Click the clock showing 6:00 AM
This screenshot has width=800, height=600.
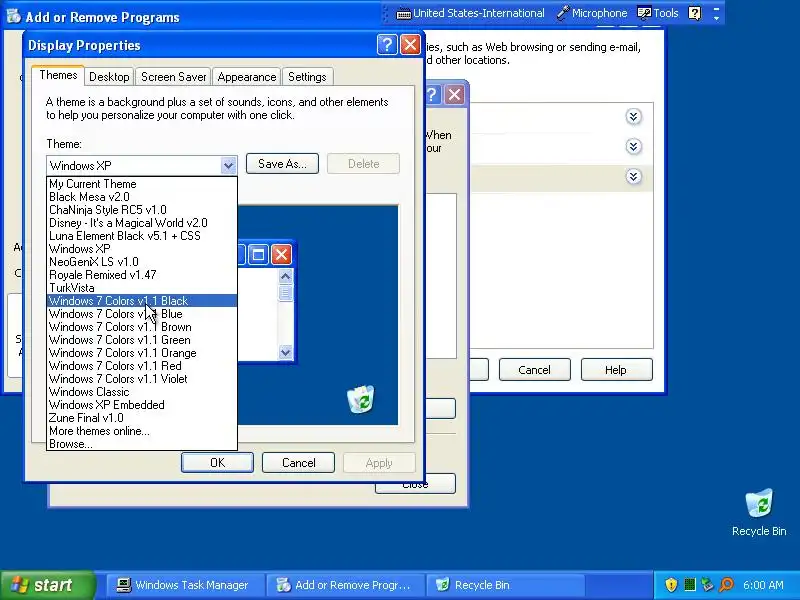coord(763,585)
